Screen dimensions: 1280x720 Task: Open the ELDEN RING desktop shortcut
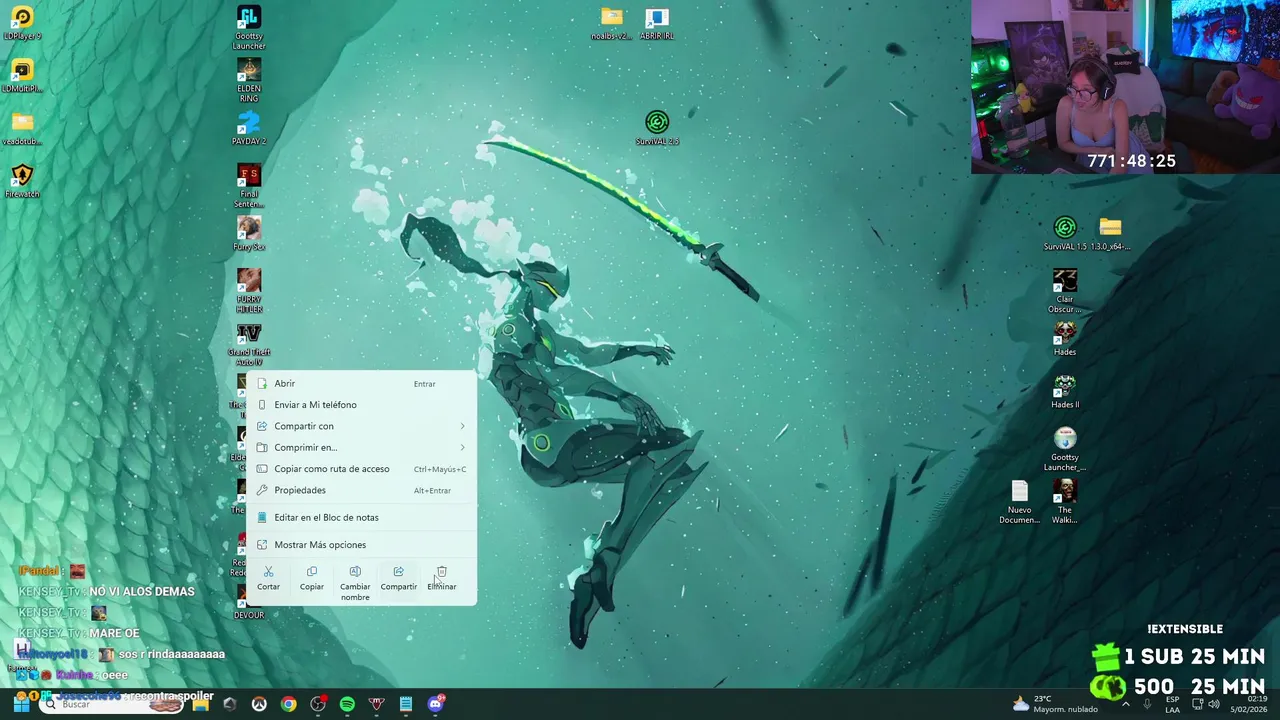point(249,81)
